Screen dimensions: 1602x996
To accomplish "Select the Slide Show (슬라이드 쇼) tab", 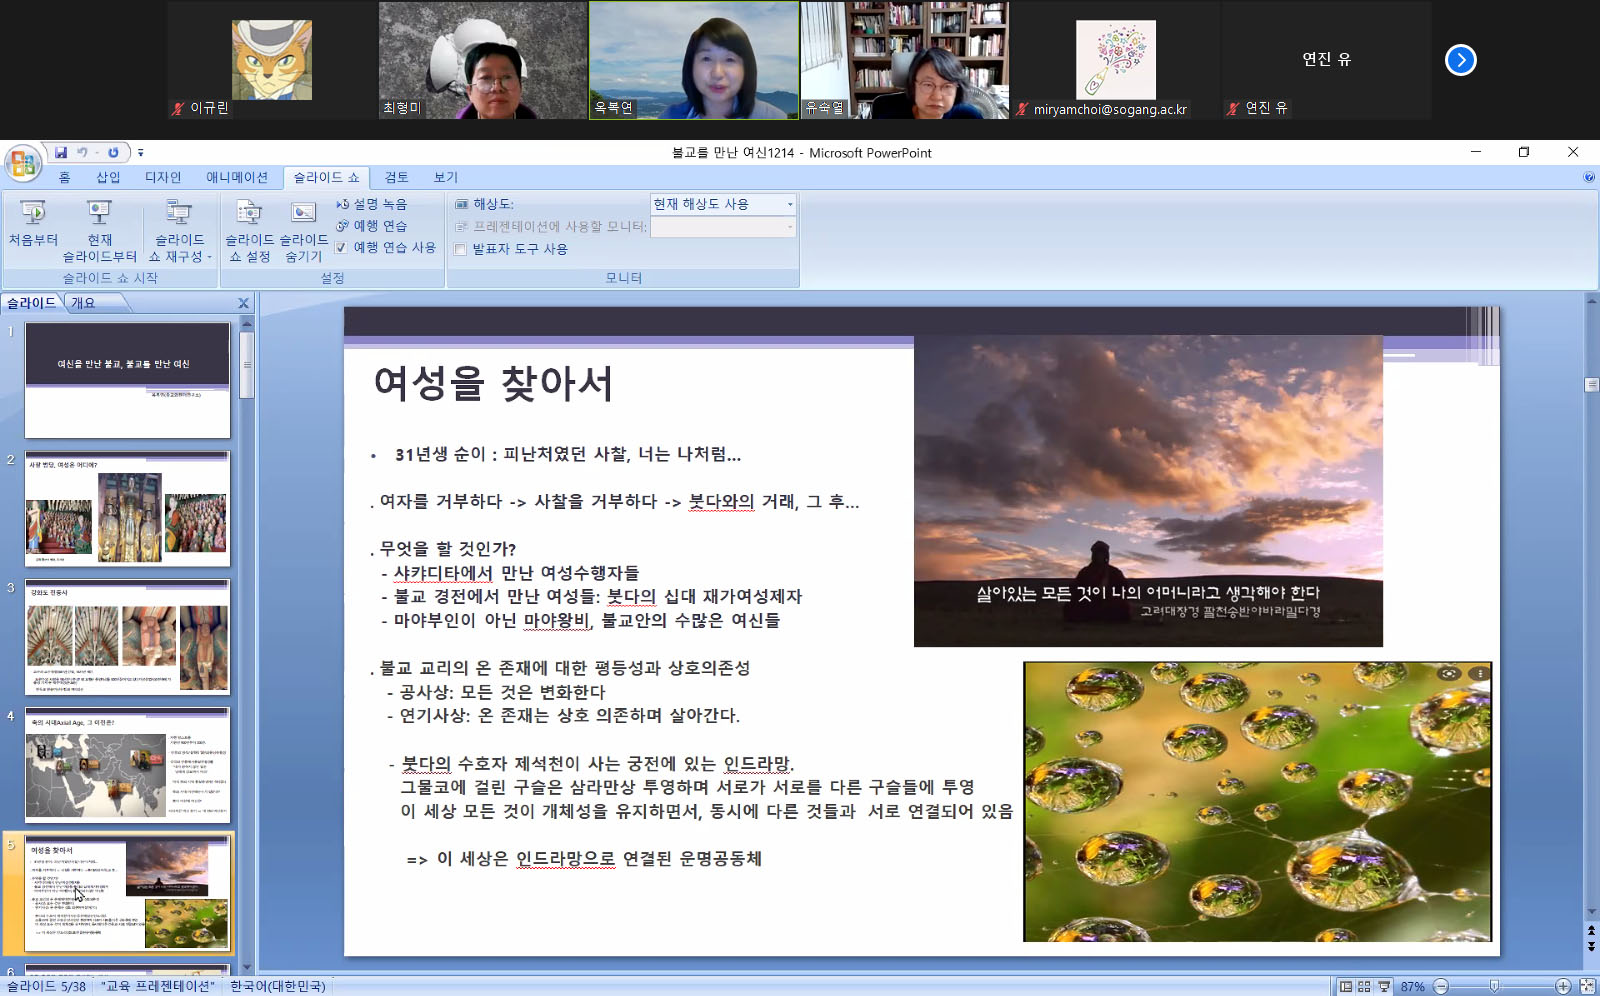I will click(x=326, y=177).
